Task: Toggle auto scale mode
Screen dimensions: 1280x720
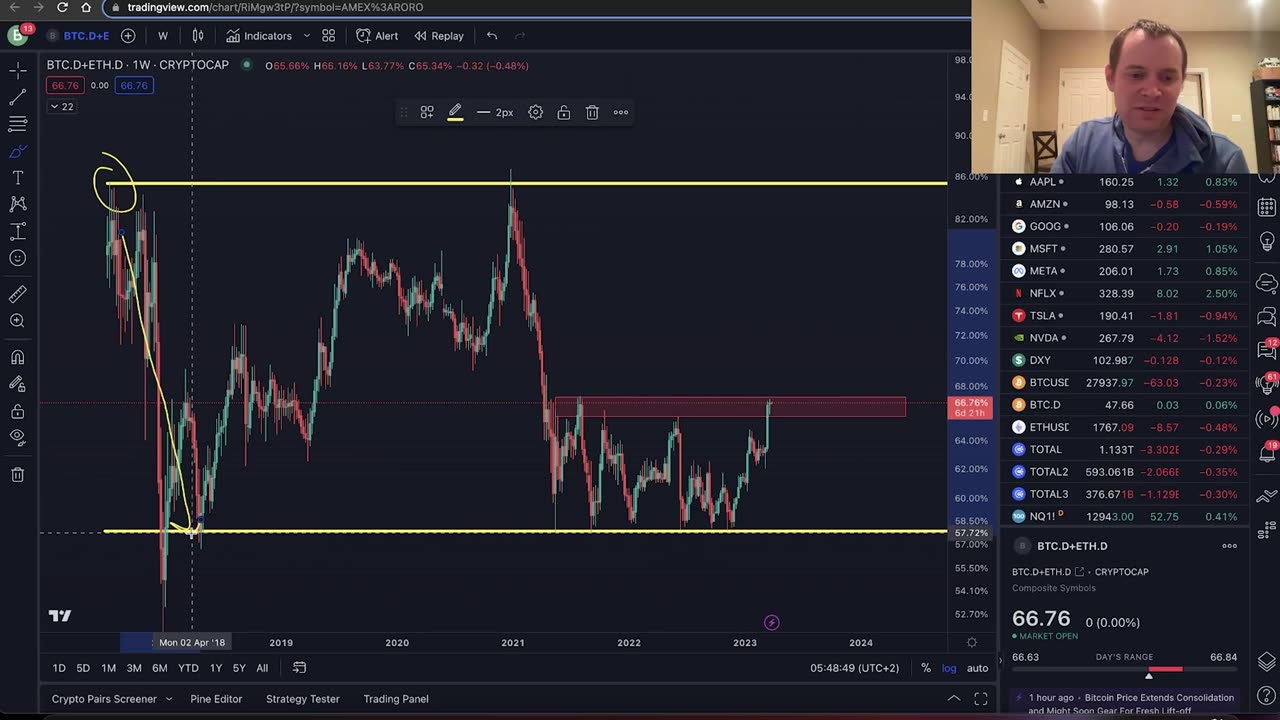Action: pyautogui.click(x=977, y=668)
